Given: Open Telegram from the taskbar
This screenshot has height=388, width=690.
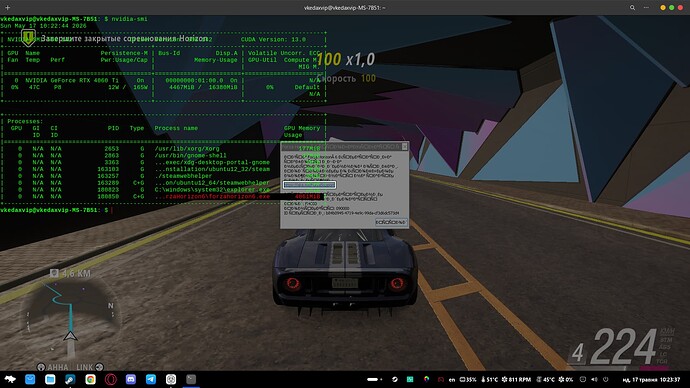Looking at the screenshot, I should (x=150, y=379).
